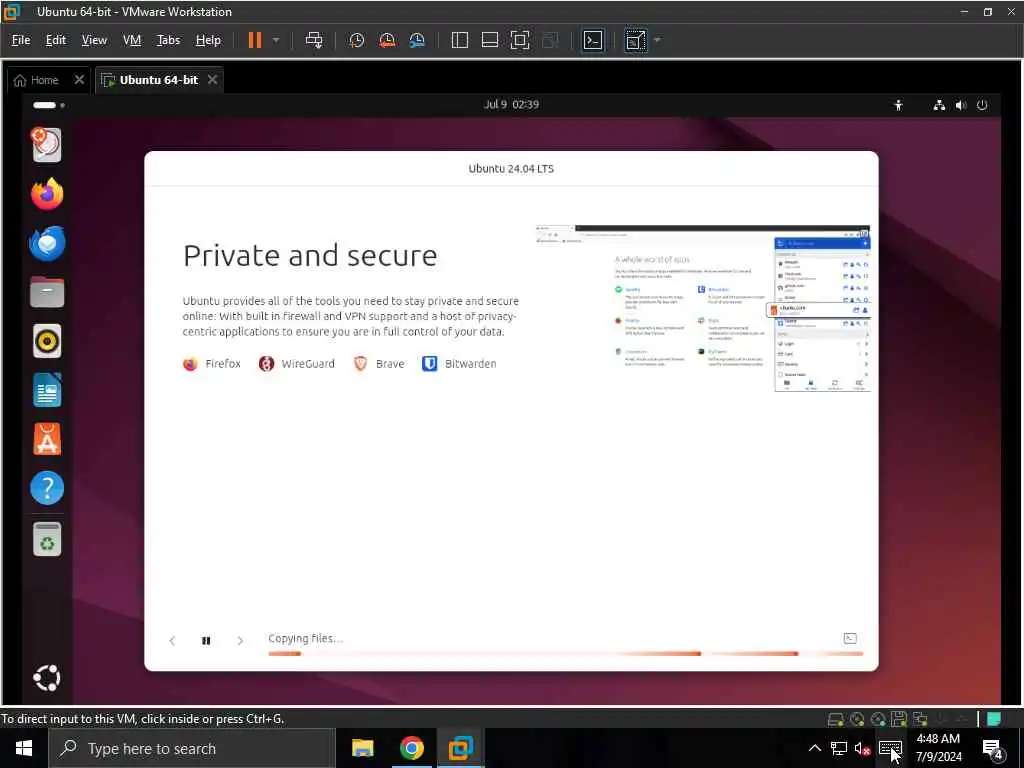Enter full screen mode icon
1024x768 pixels.
coord(520,40)
